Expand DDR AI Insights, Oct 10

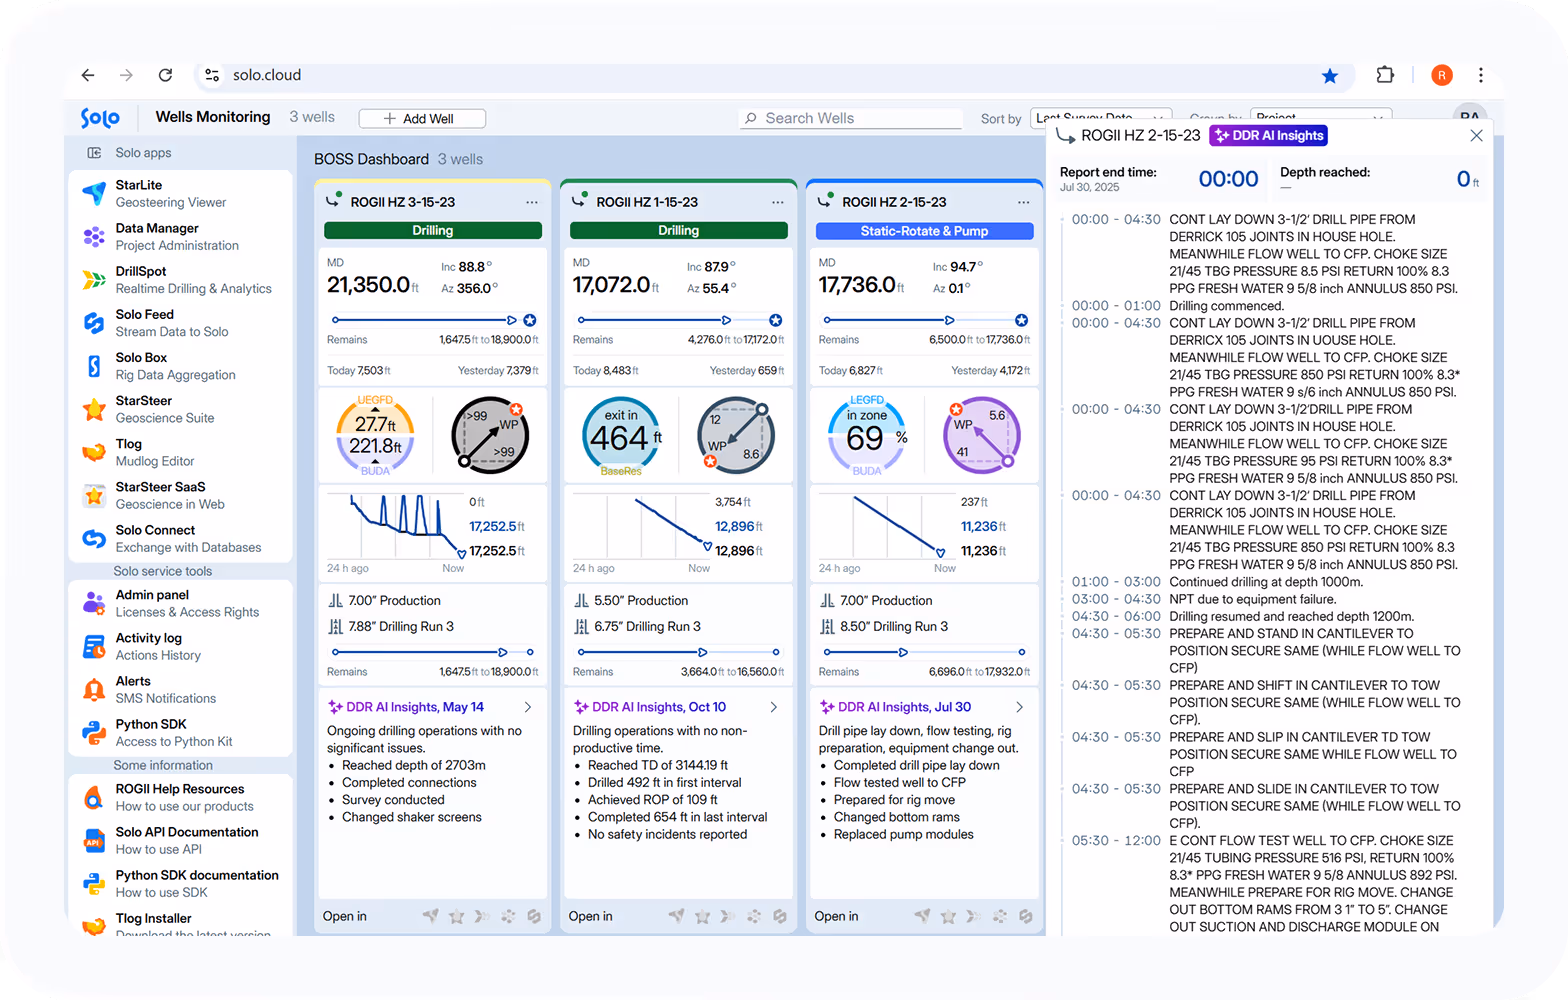(x=774, y=707)
